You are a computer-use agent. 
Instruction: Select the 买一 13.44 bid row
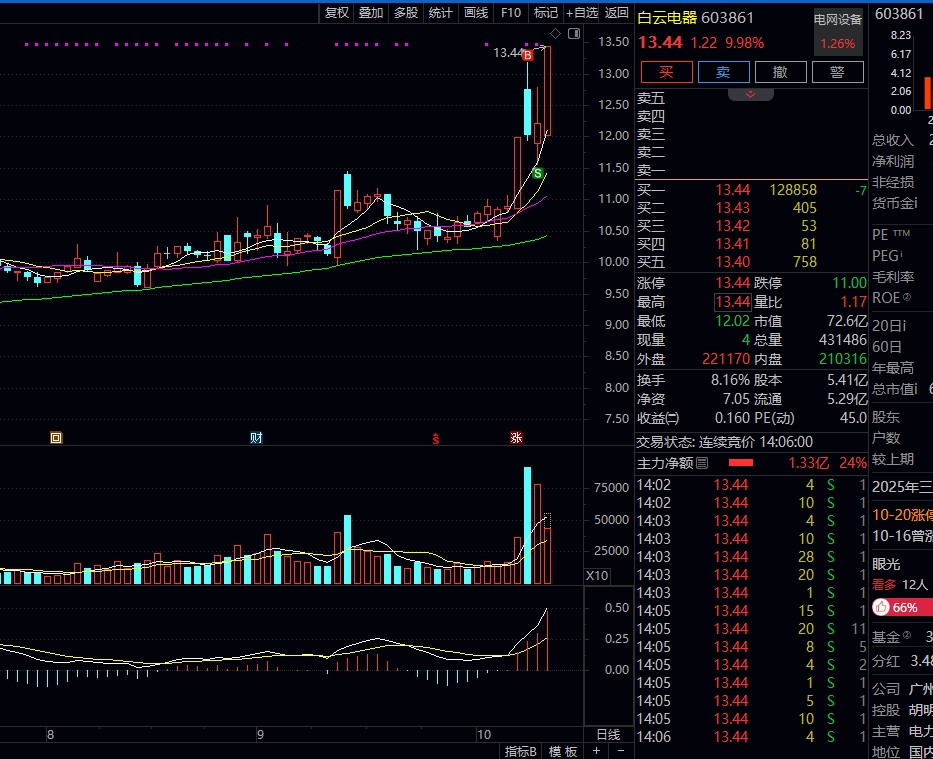click(752, 190)
